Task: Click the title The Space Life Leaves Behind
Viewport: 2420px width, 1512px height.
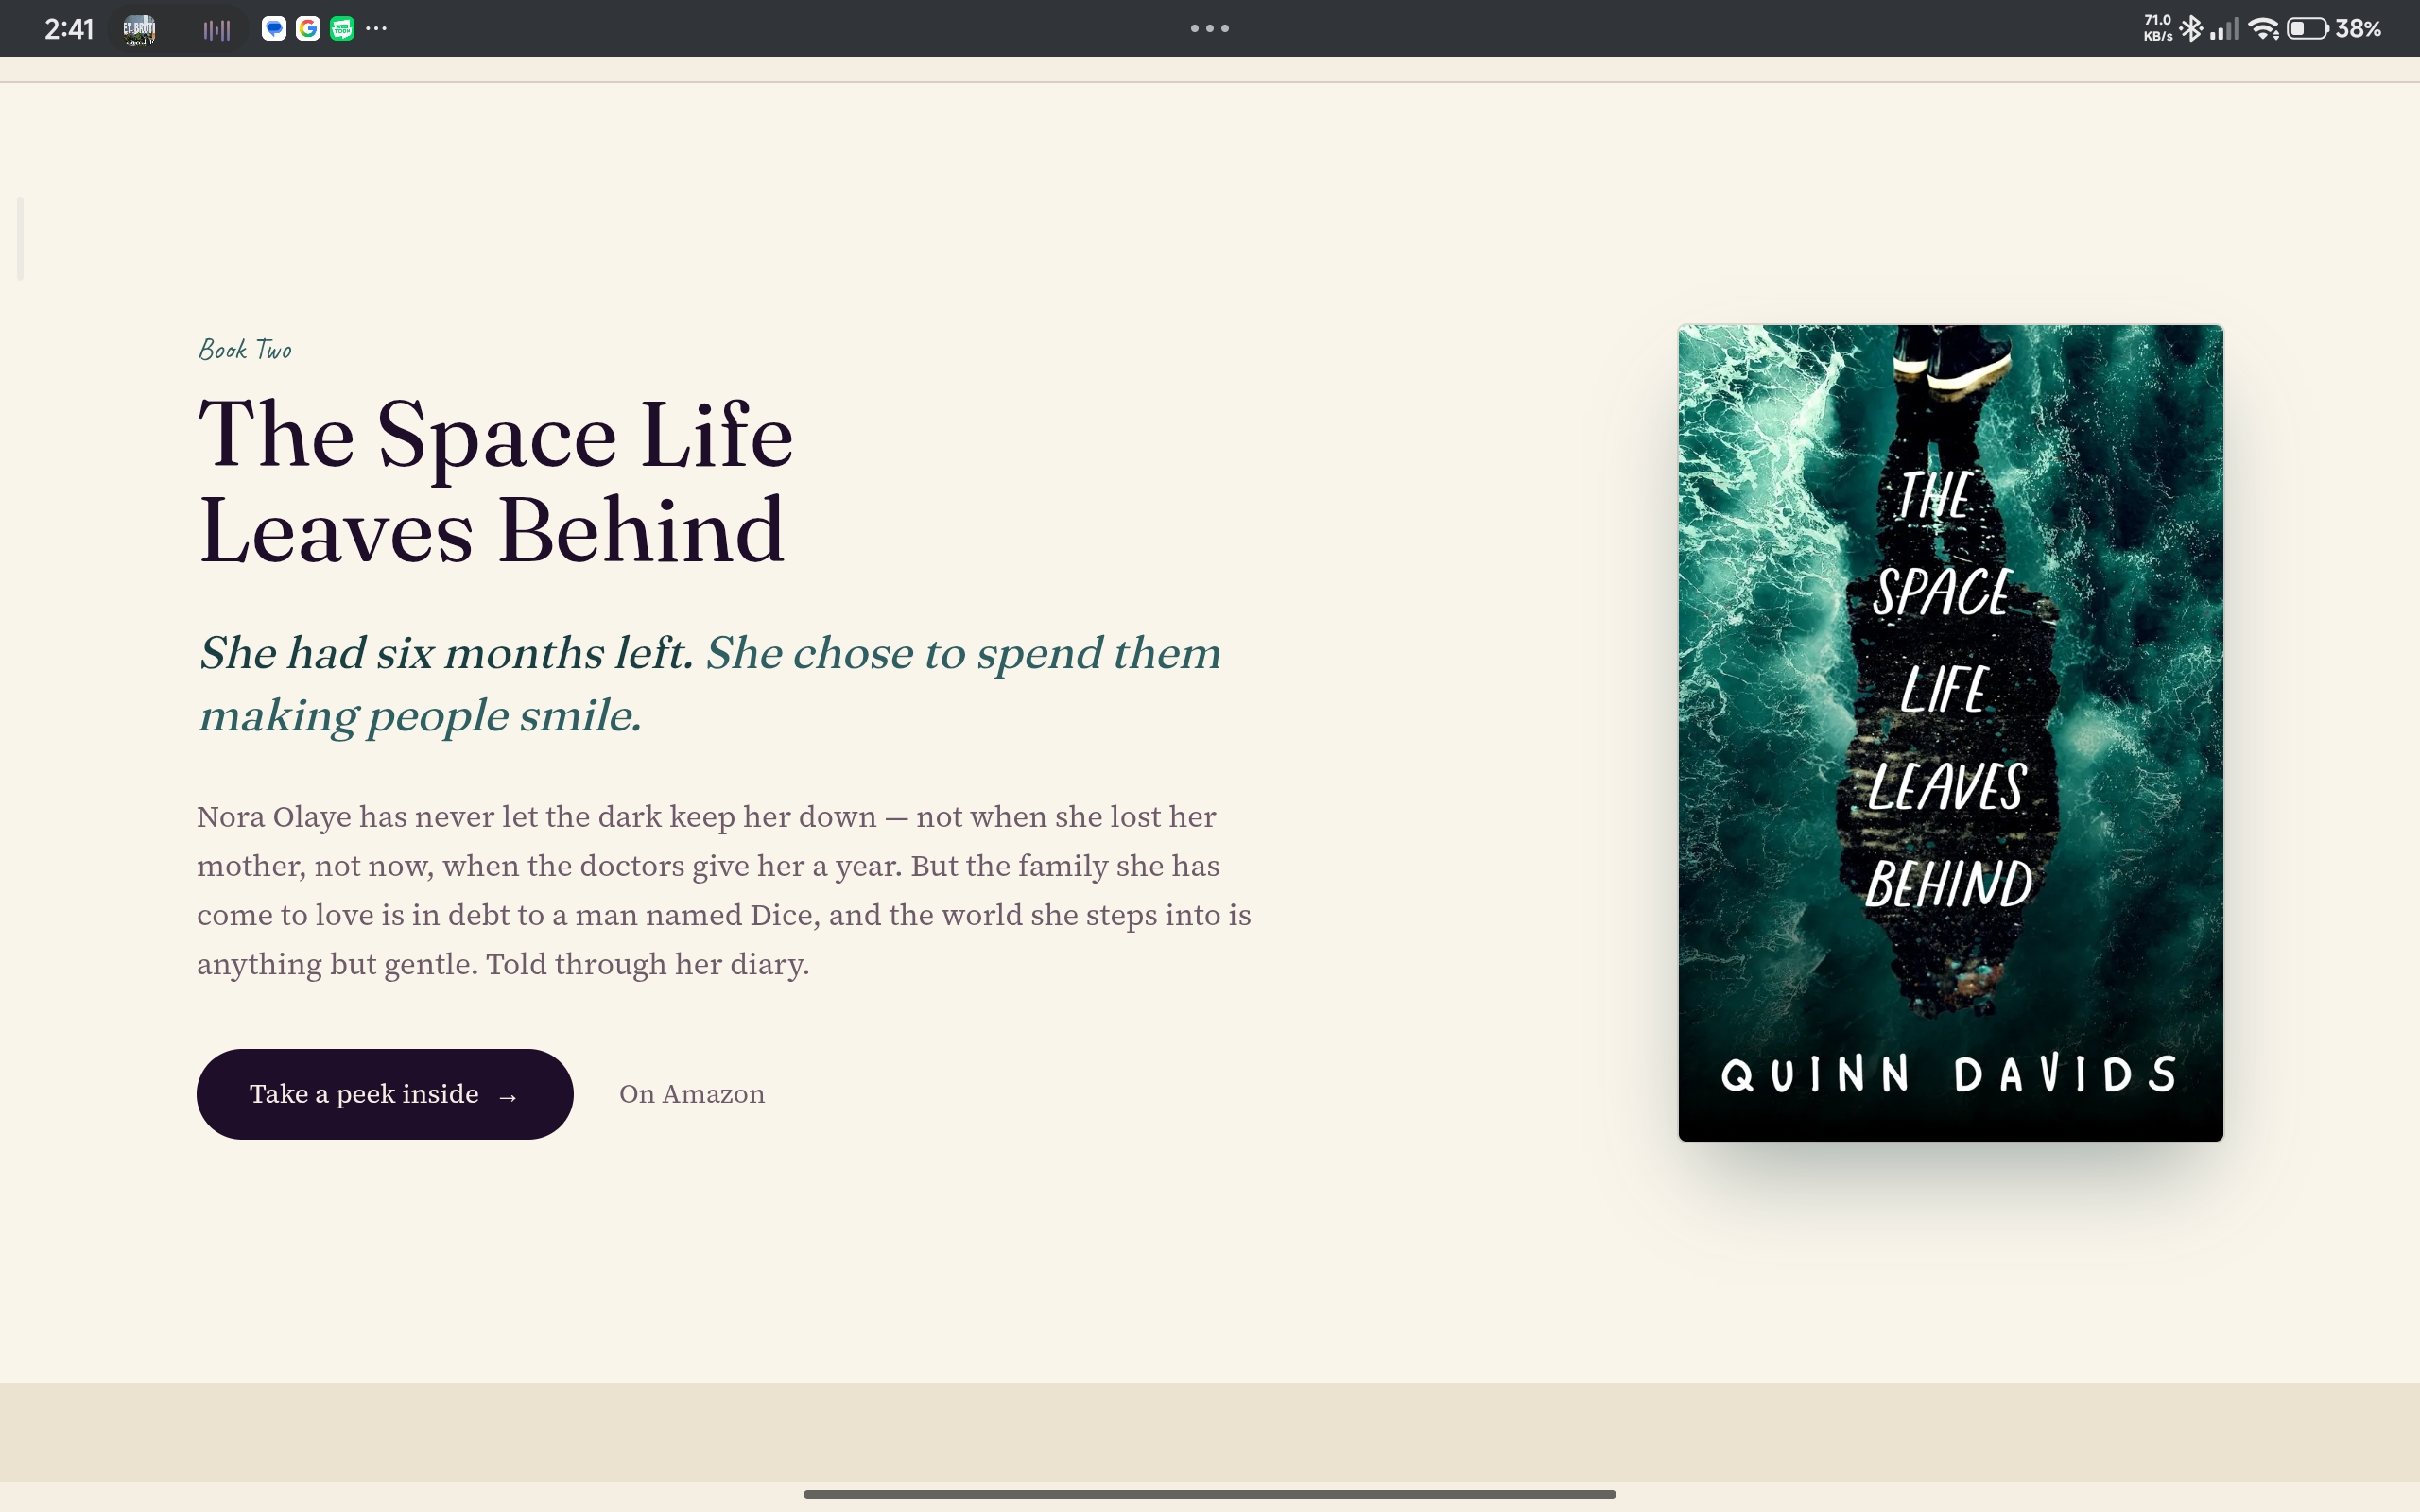Action: click(x=496, y=482)
